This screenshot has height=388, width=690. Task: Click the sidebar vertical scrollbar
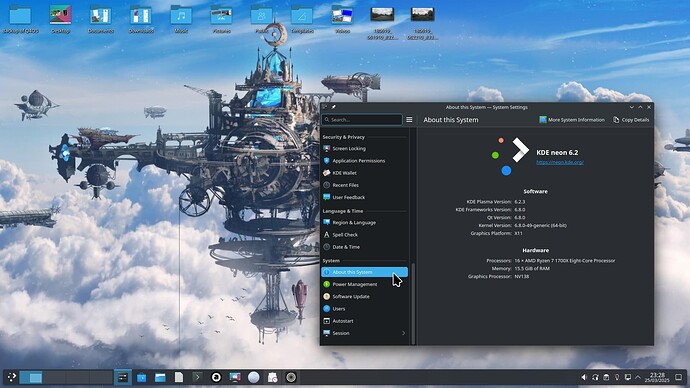tap(413, 304)
